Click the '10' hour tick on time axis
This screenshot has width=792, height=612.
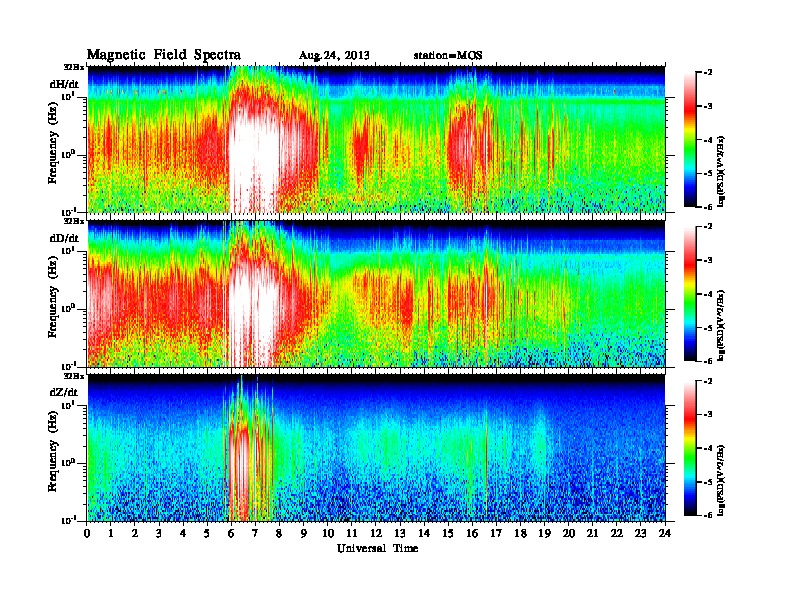328,533
